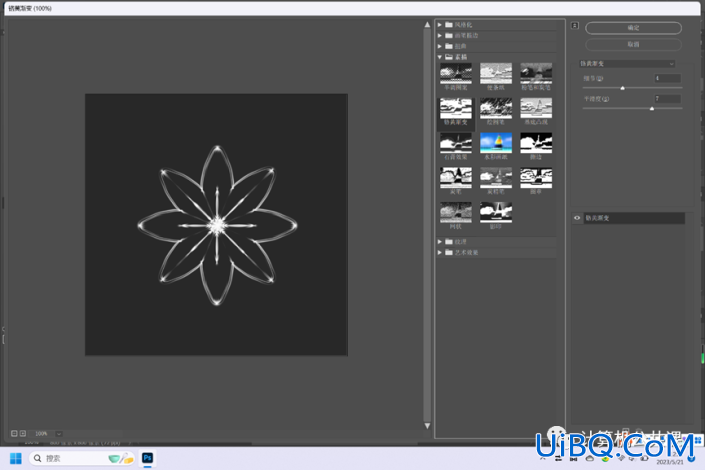Click the 细节 detail slider handle

tap(623, 88)
